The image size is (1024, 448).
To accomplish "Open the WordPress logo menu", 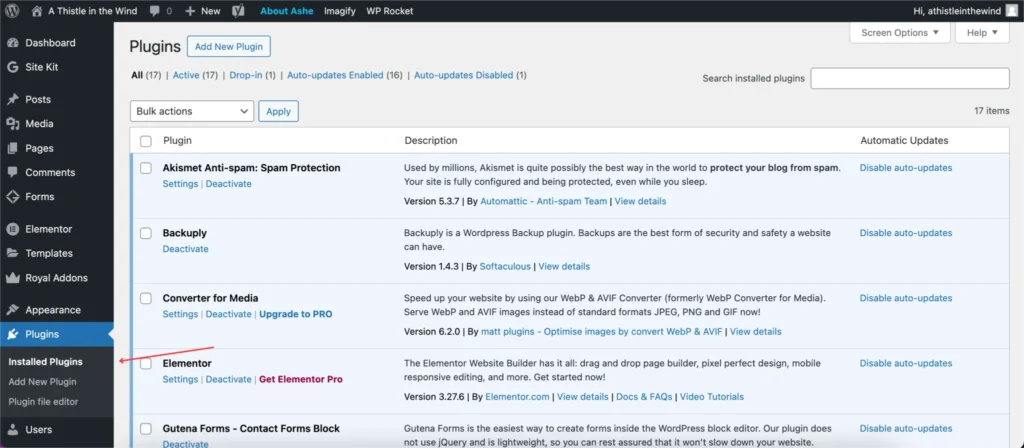I will (13, 11).
